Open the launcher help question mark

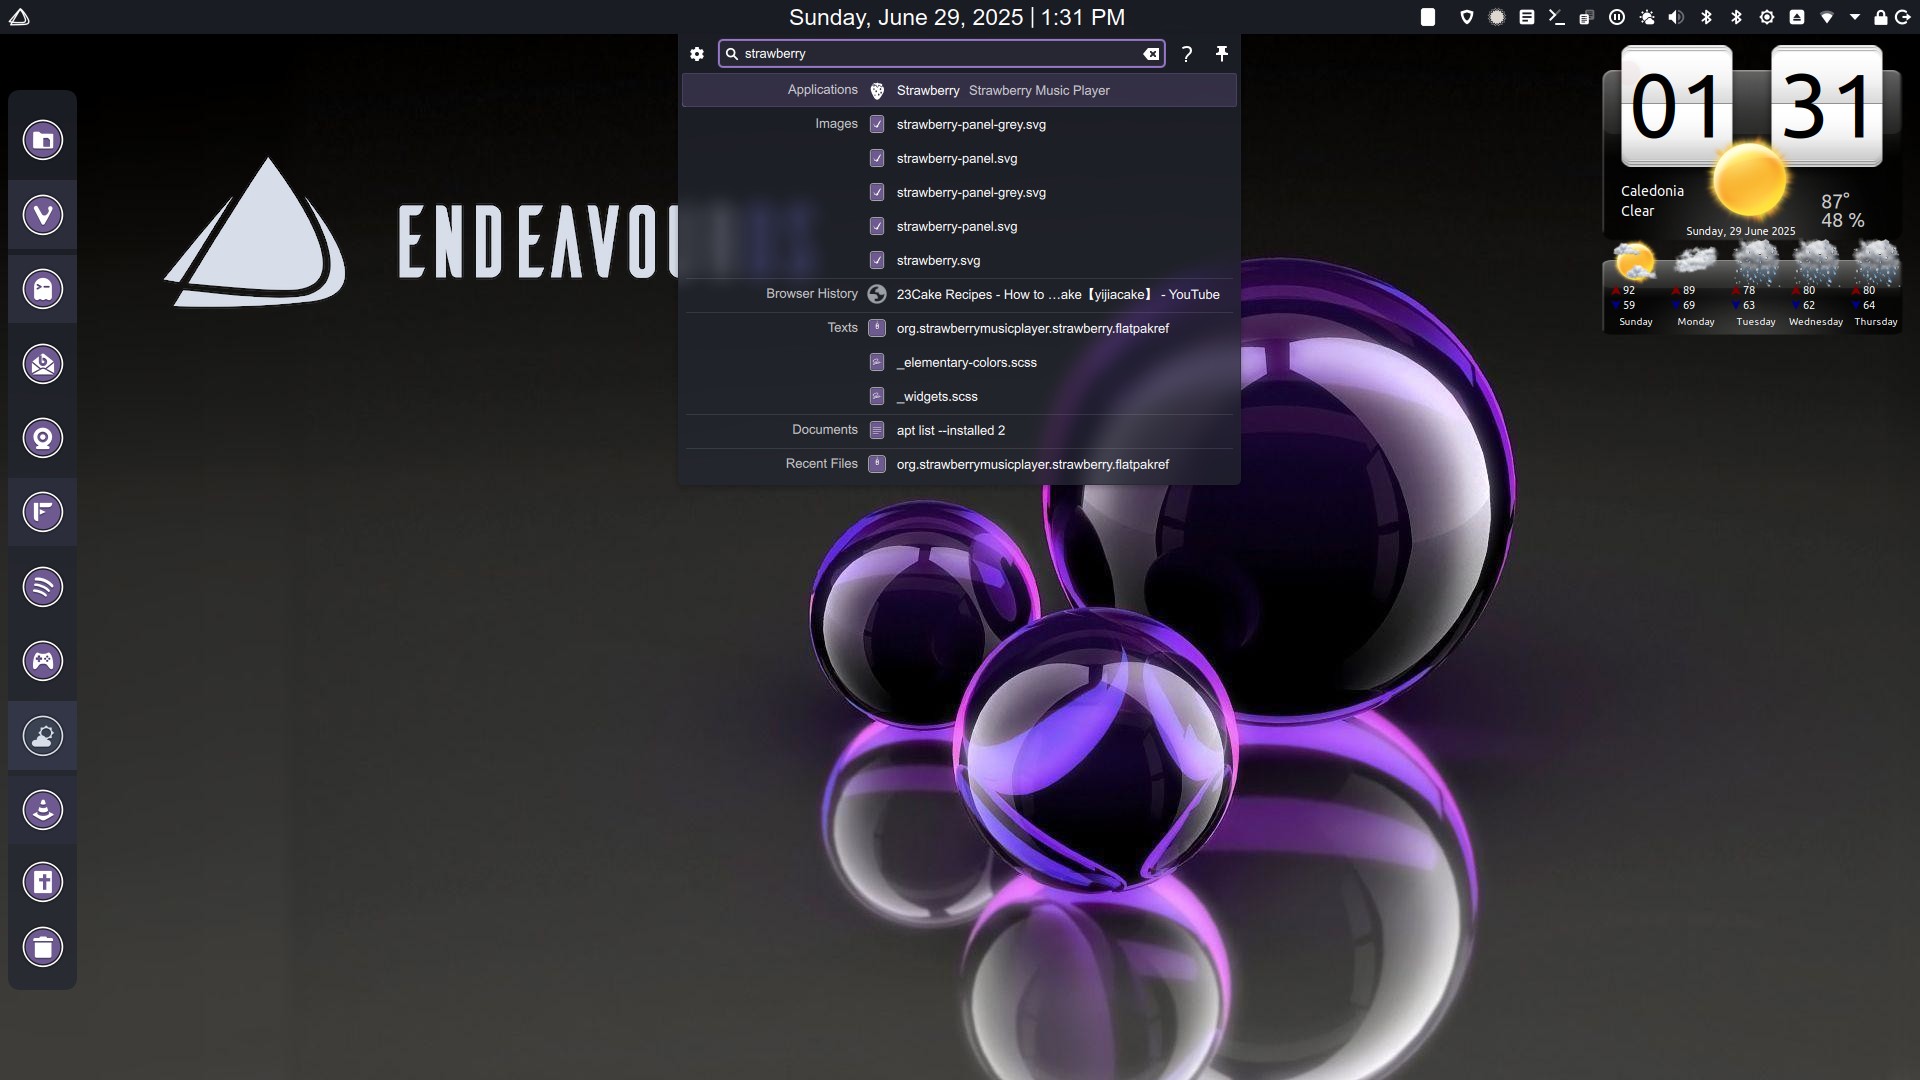pyautogui.click(x=1186, y=54)
